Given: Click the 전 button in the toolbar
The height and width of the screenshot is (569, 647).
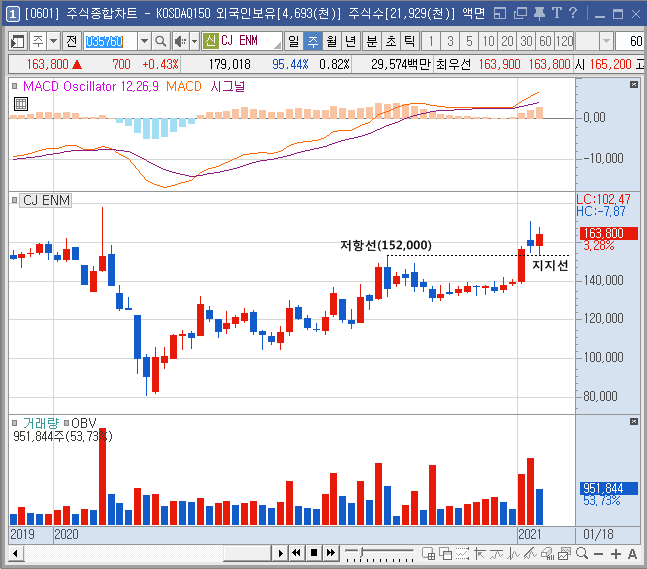Looking at the screenshot, I should (71, 41).
